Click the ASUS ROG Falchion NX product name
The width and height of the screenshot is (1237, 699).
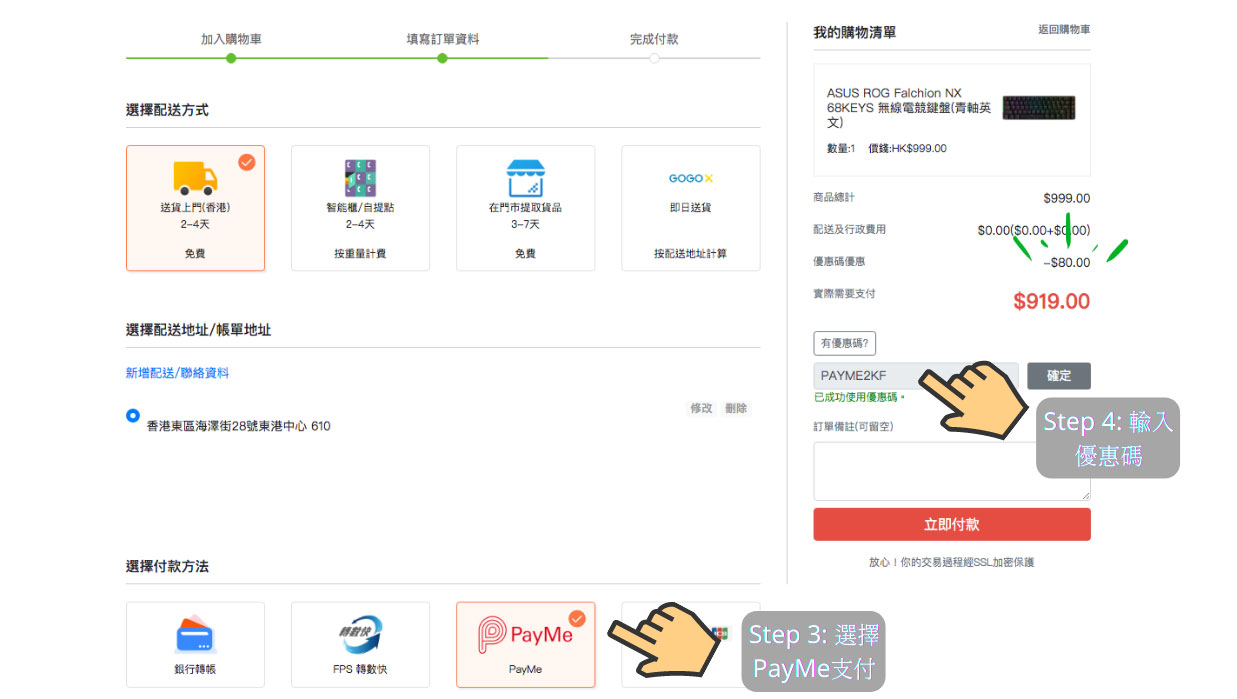pos(909,108)
